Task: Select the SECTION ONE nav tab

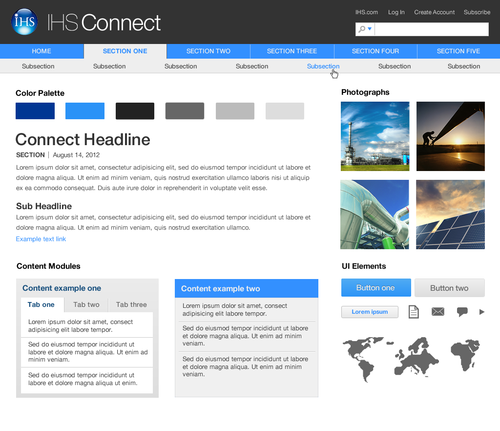Action: pos(125,51)
